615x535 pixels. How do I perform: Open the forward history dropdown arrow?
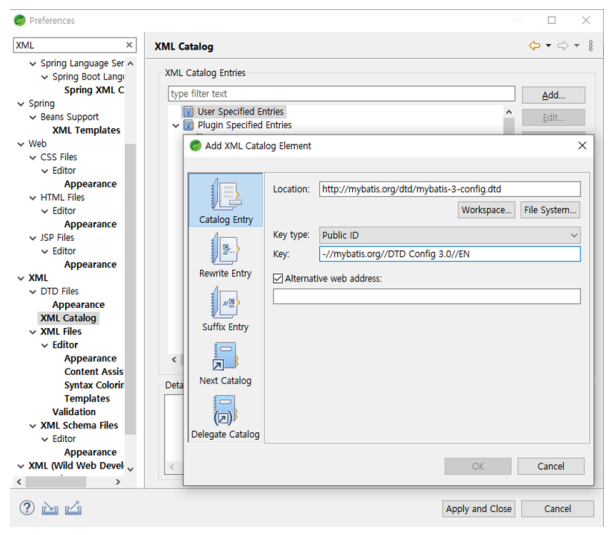coord(577,46)
